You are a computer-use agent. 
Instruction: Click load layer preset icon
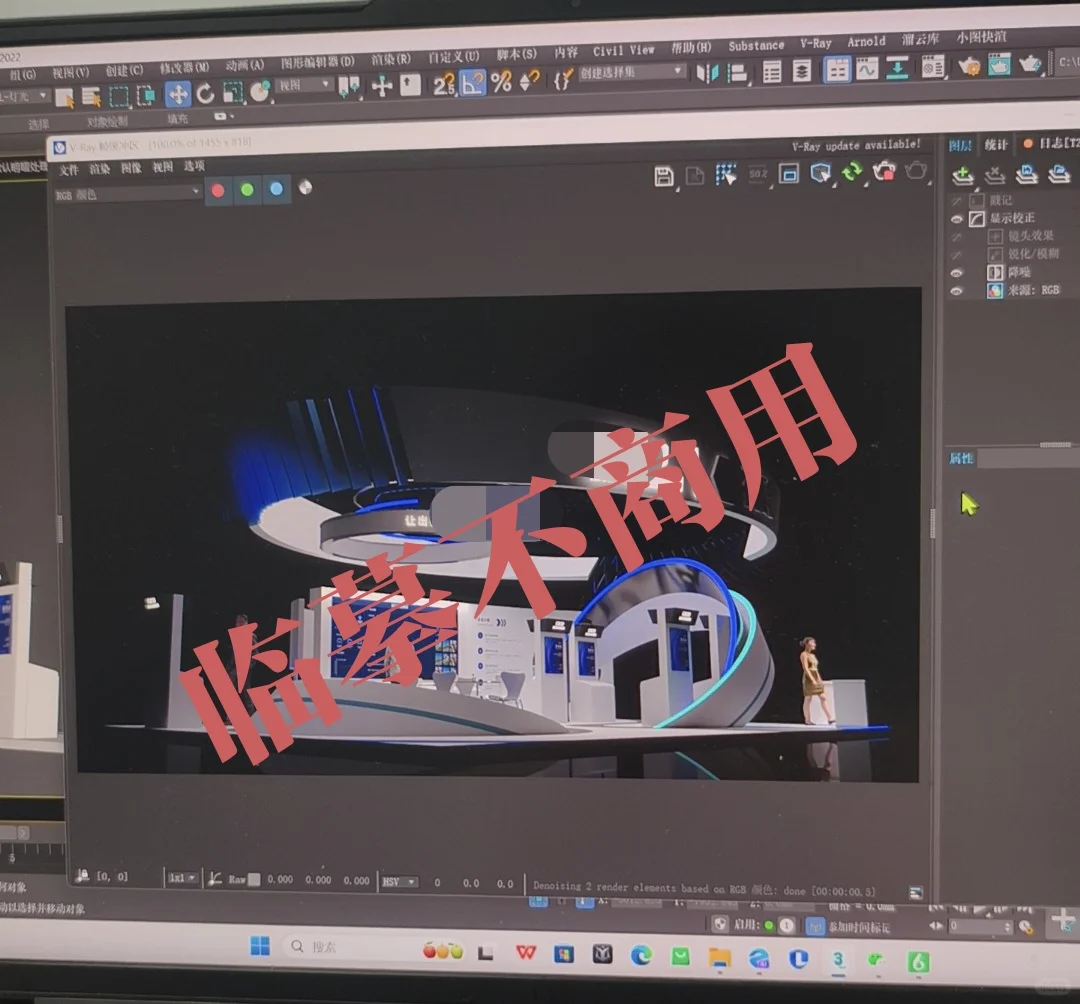click(1059, 173)
